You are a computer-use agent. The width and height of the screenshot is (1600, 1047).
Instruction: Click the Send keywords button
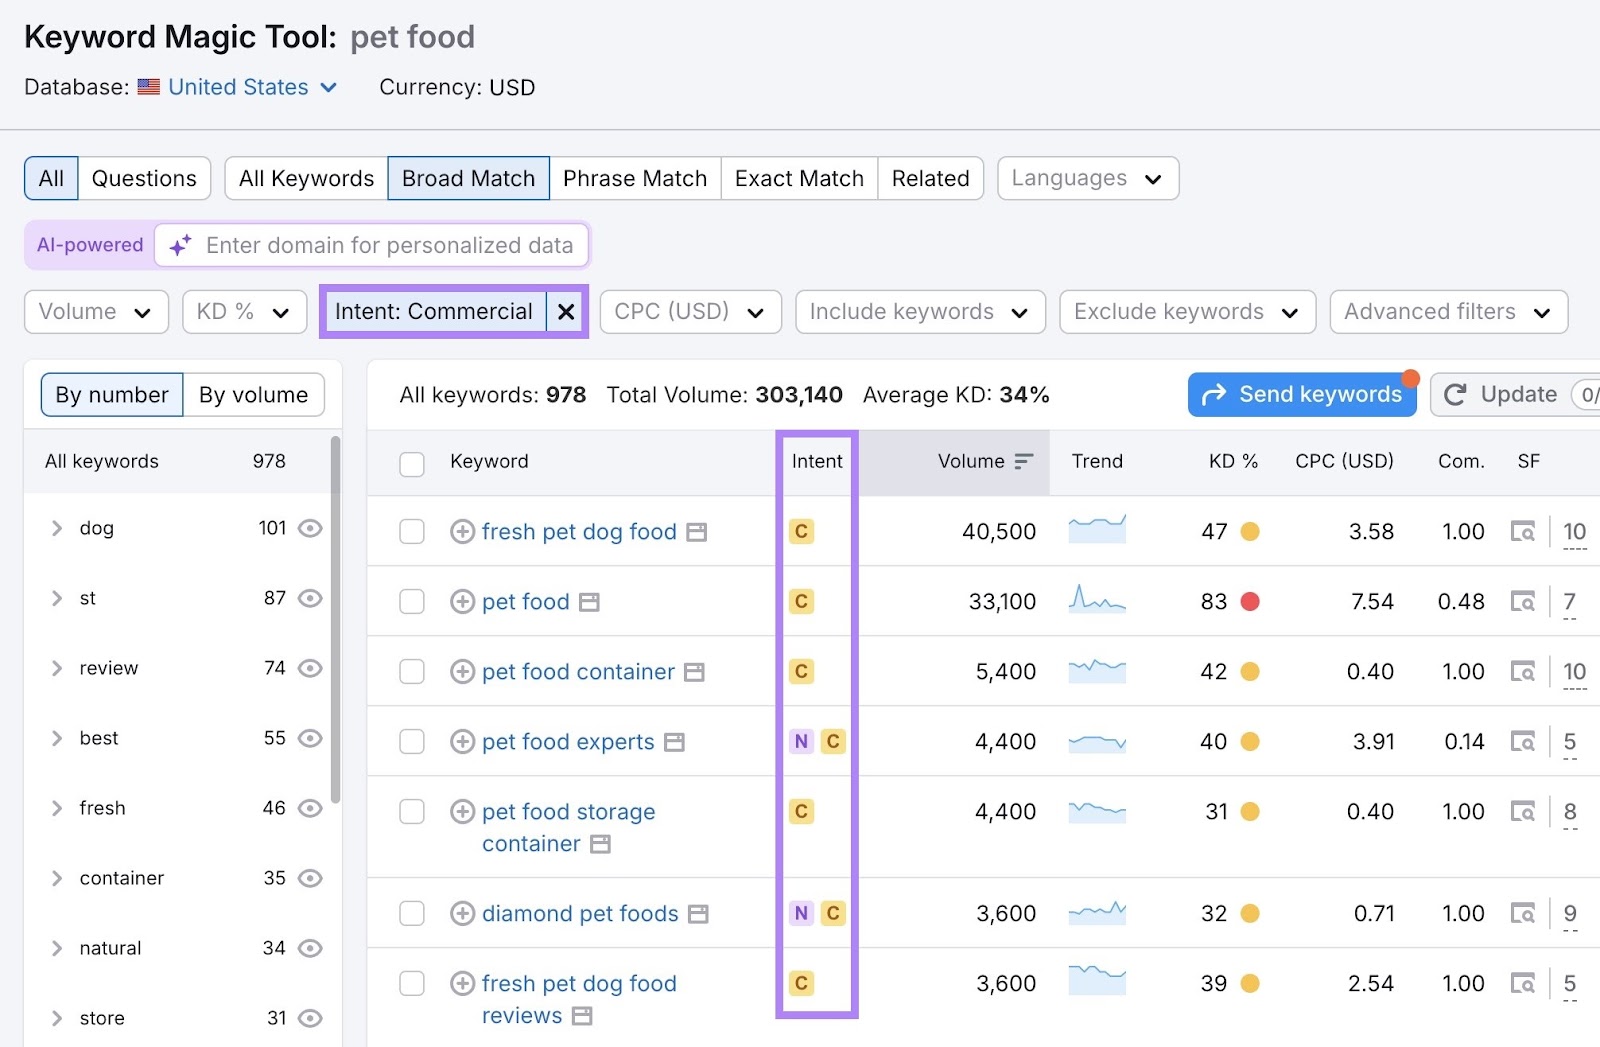pyautogui.click(x=1301, y=394)
